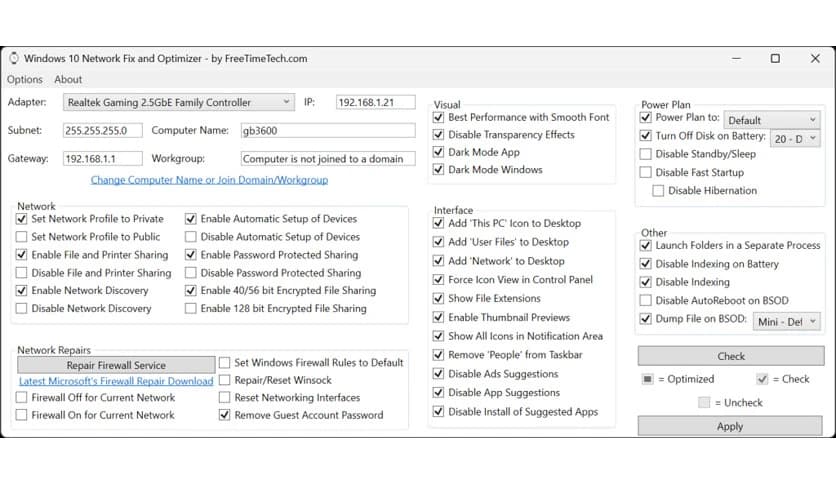Toggle Show File Extensions
Screen dimensions: 836x484
[x=439, y=299]
